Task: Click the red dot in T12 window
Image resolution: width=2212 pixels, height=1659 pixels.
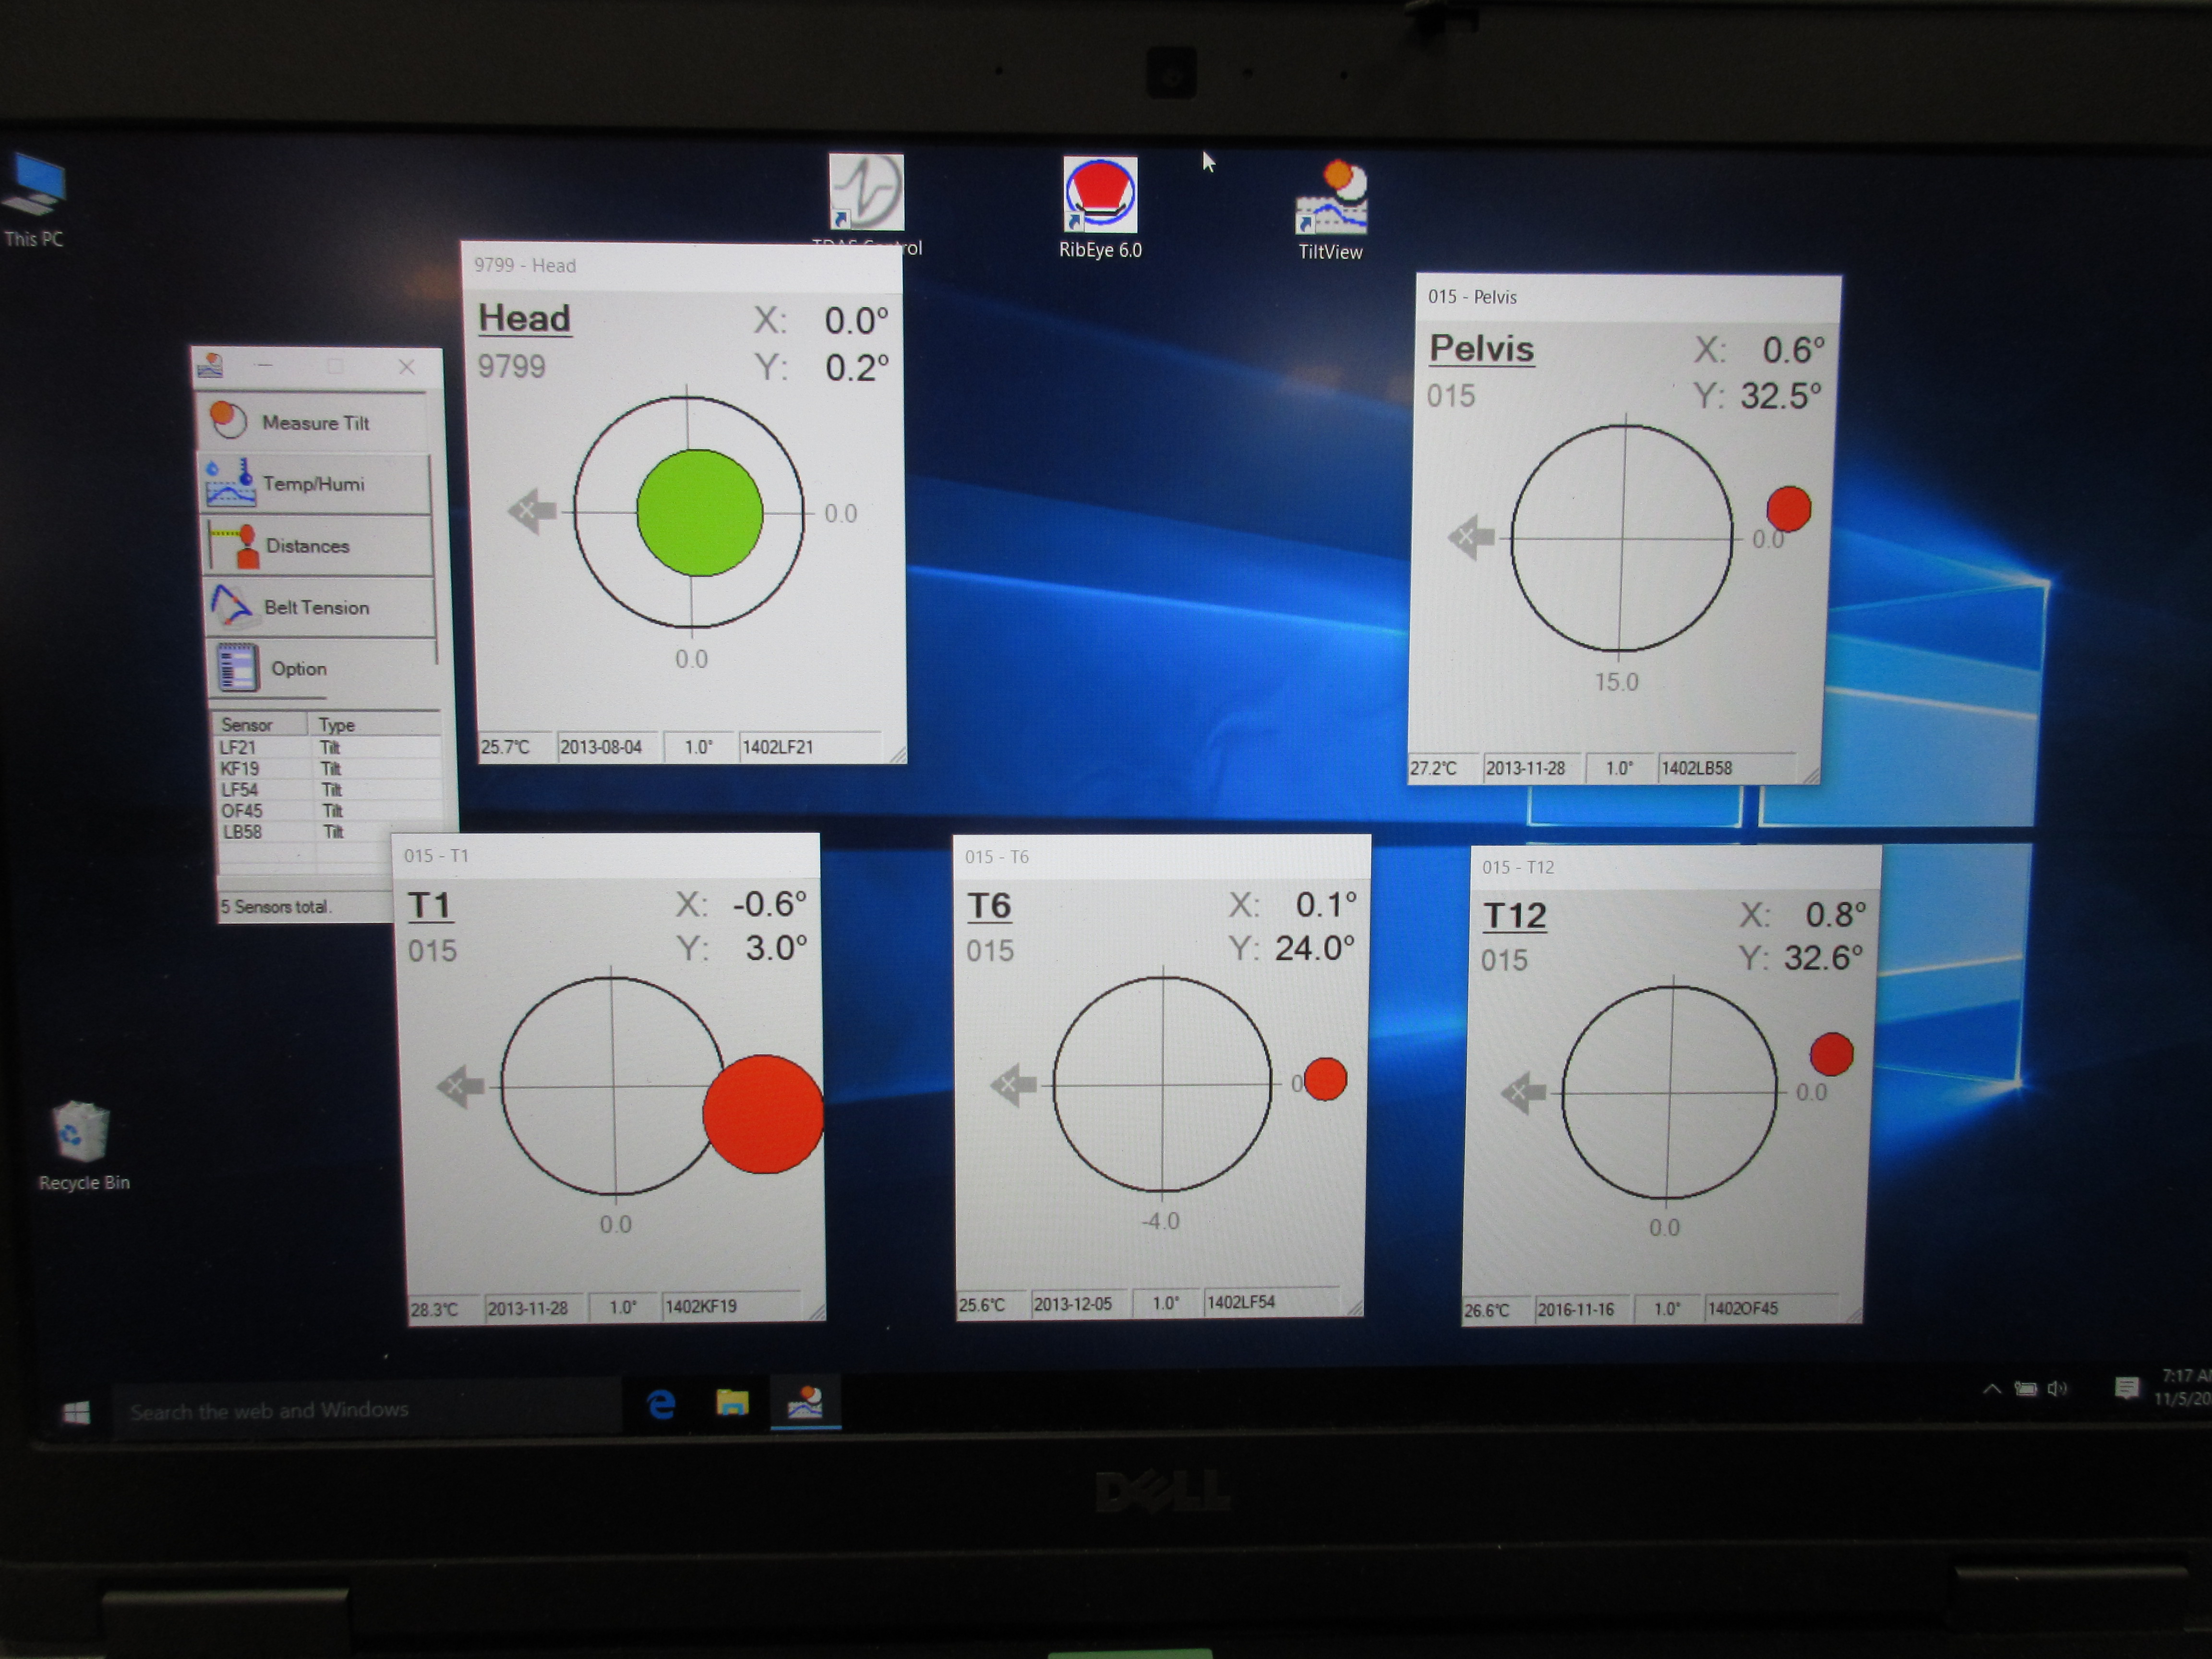Action: [x=1831, y=1054]
